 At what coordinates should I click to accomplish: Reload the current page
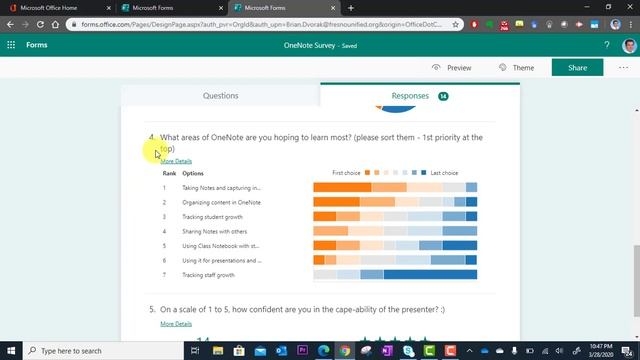(40, 24)
